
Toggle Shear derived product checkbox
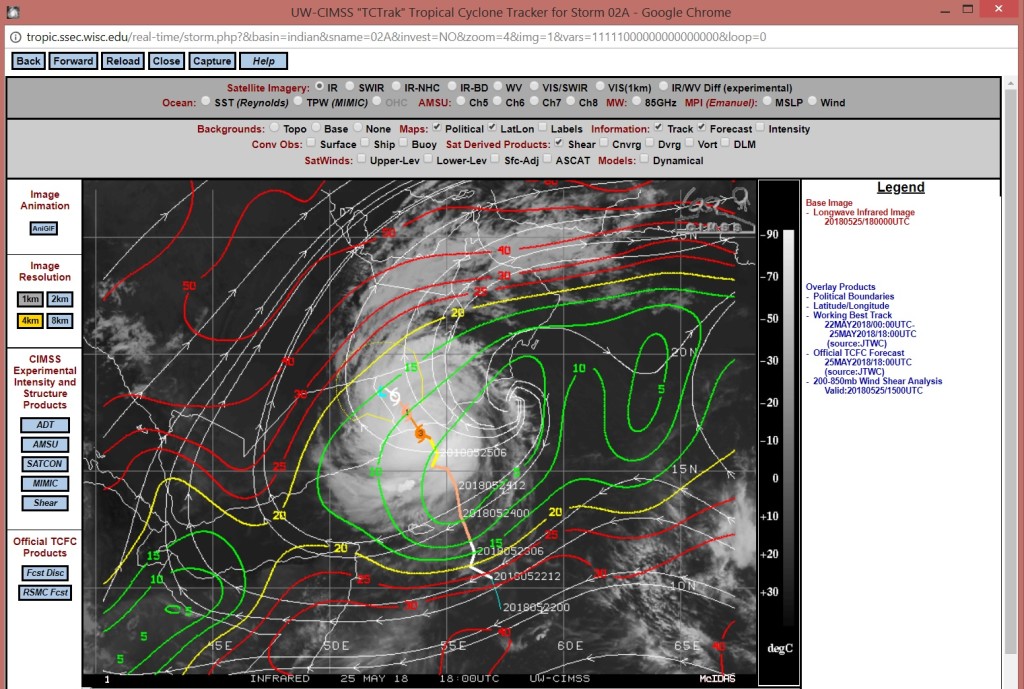(559, 142)
